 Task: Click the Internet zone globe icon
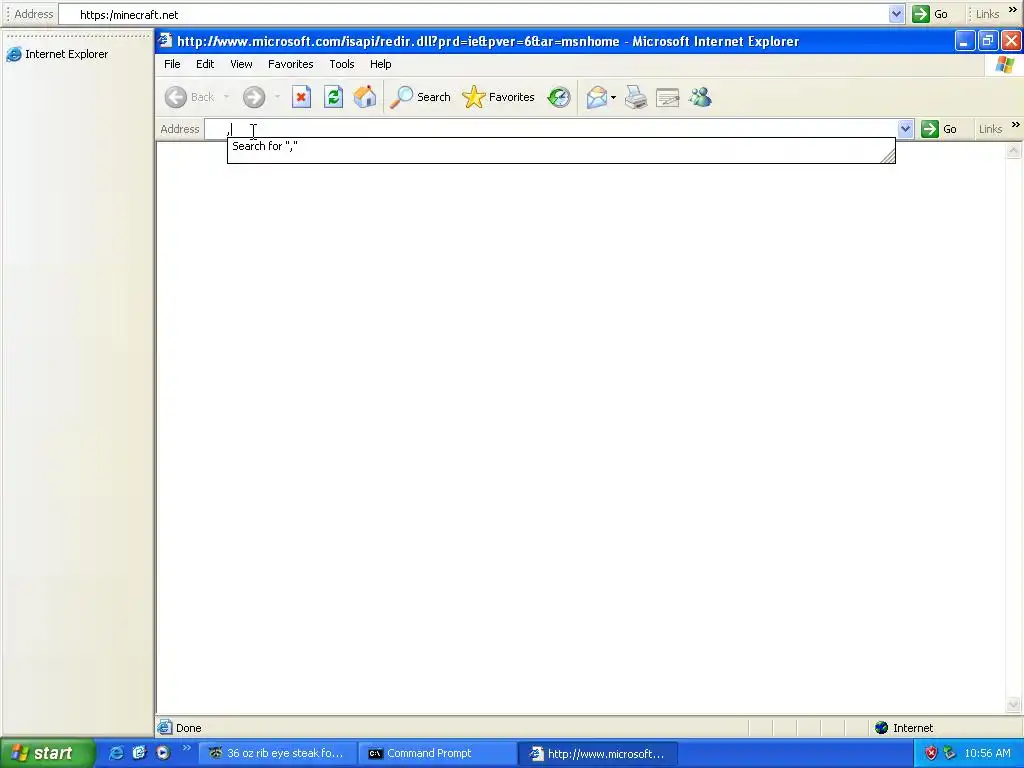[x=882, y=728]
